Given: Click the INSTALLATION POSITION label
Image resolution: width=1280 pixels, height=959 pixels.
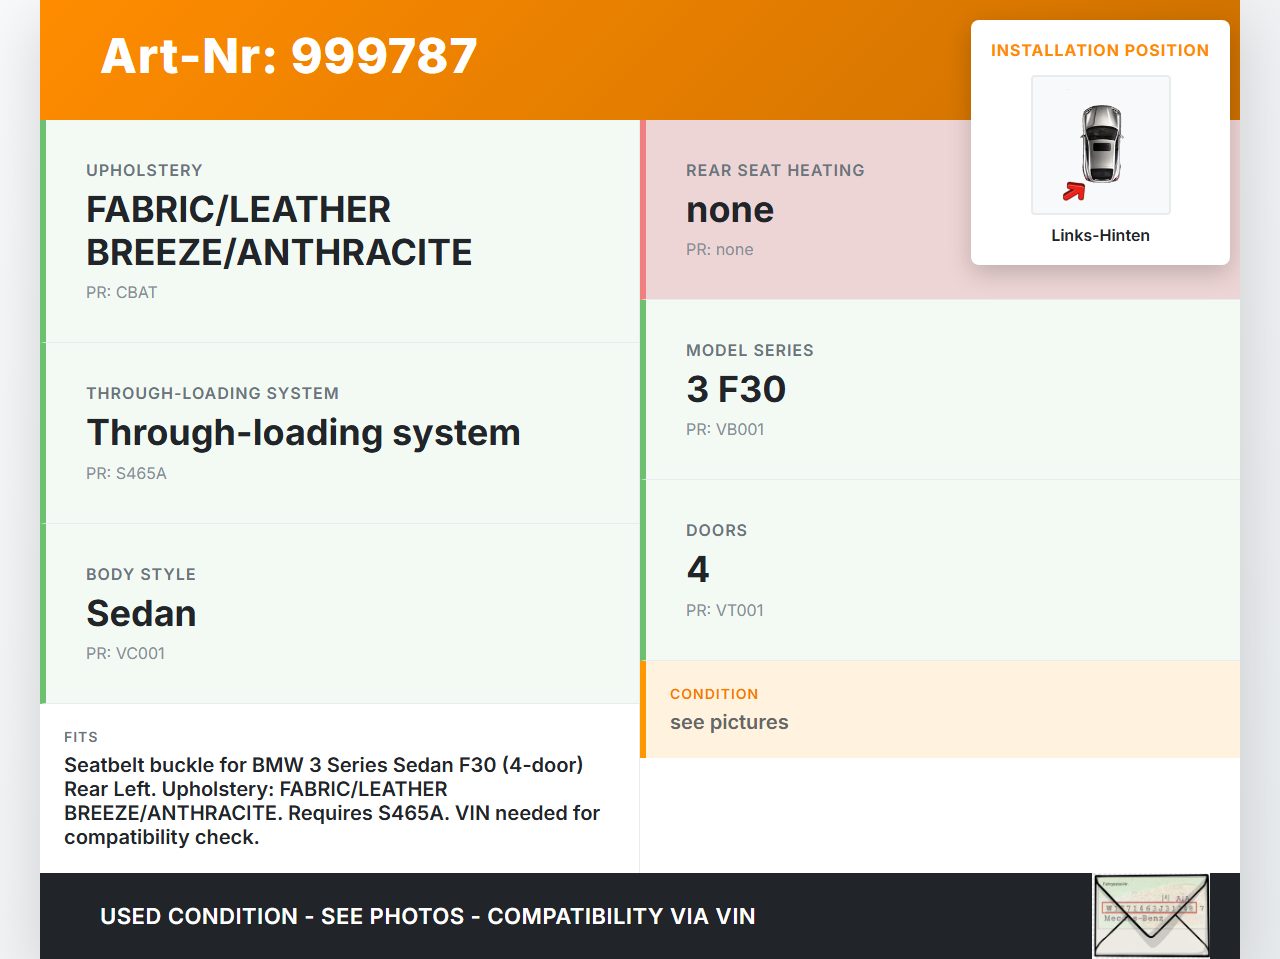Looking at the screenshot, I should 1100,50.
